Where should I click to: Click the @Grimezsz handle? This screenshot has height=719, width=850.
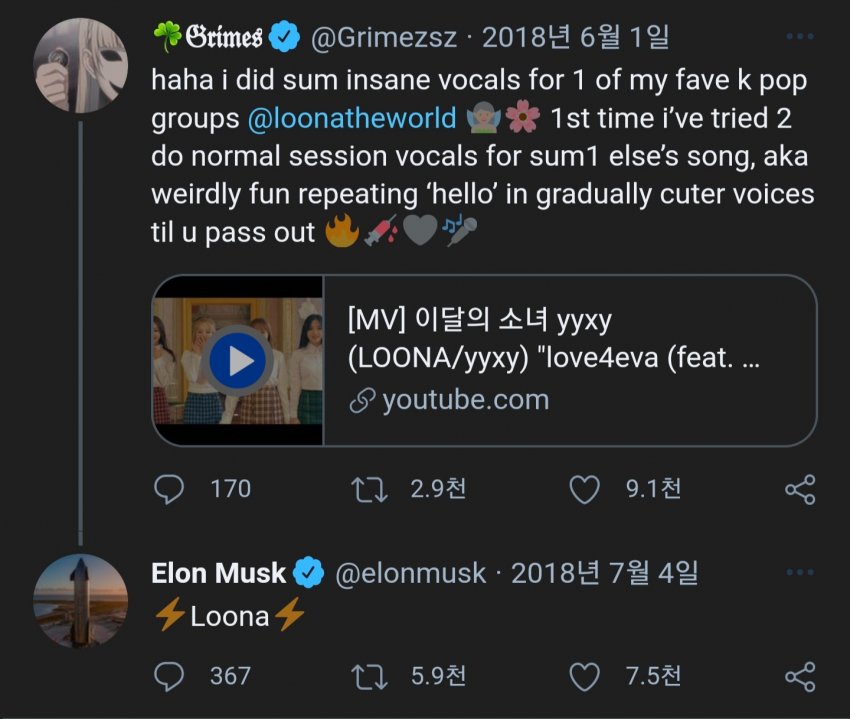pyautogui.click(x=385, y=37)
